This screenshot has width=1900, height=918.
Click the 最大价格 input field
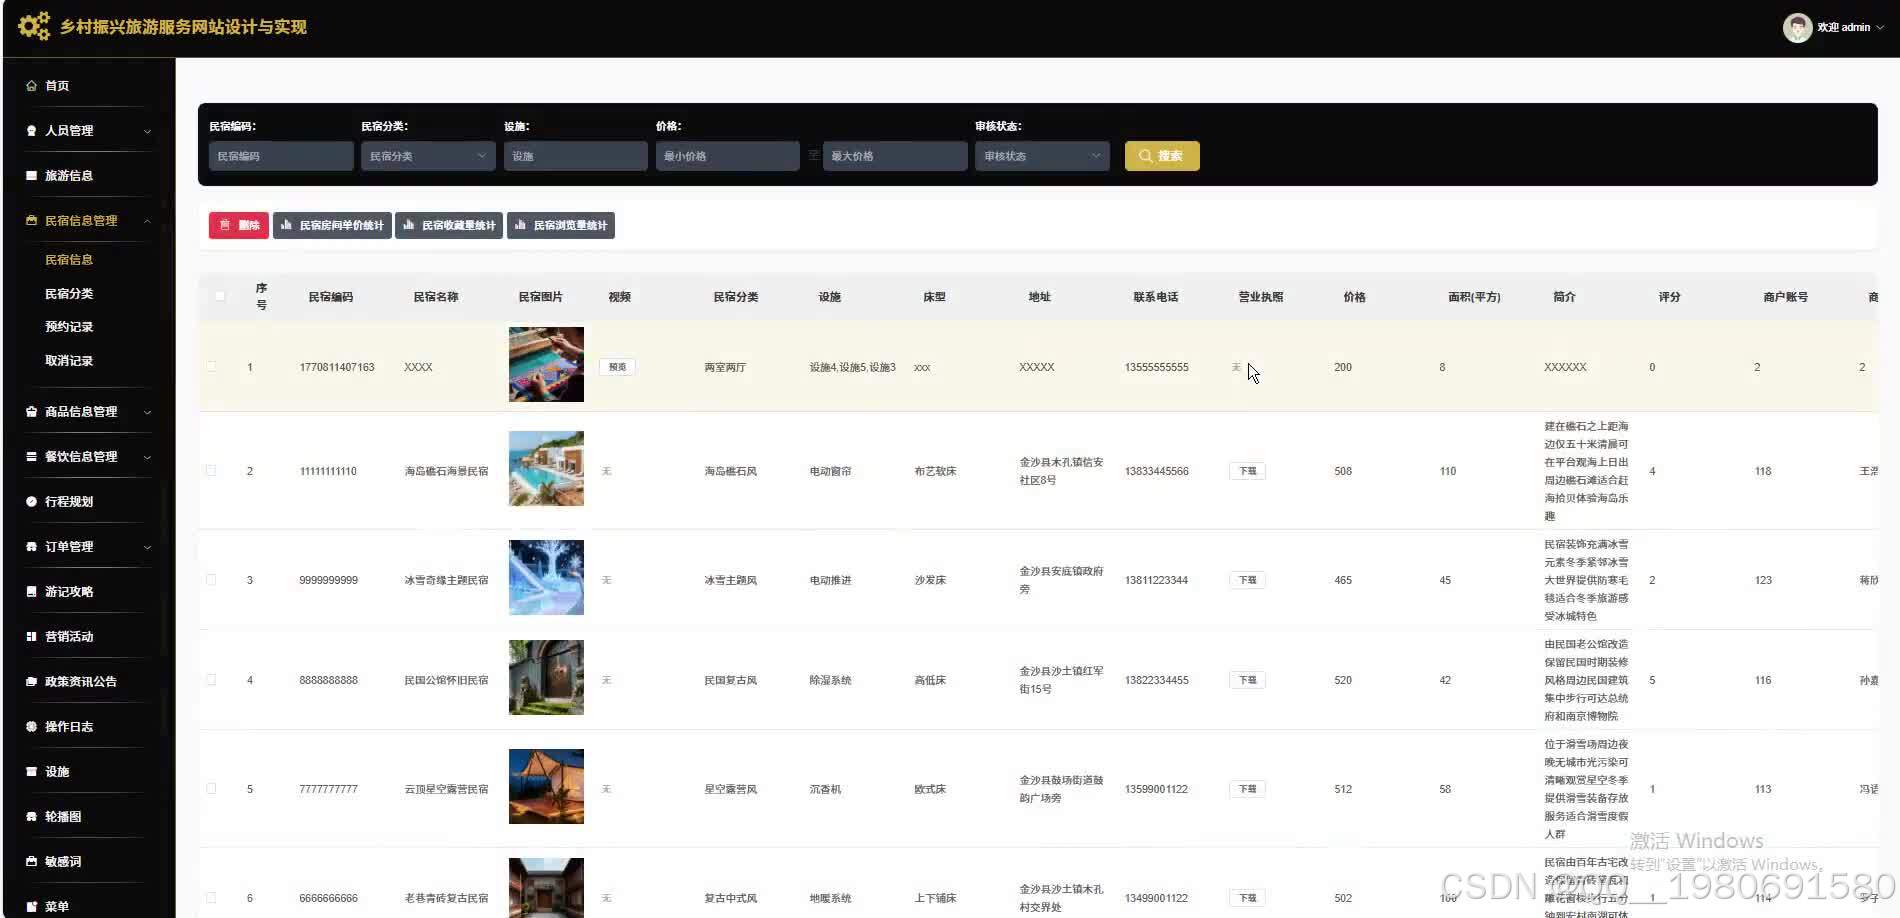(x=895, y=156)
